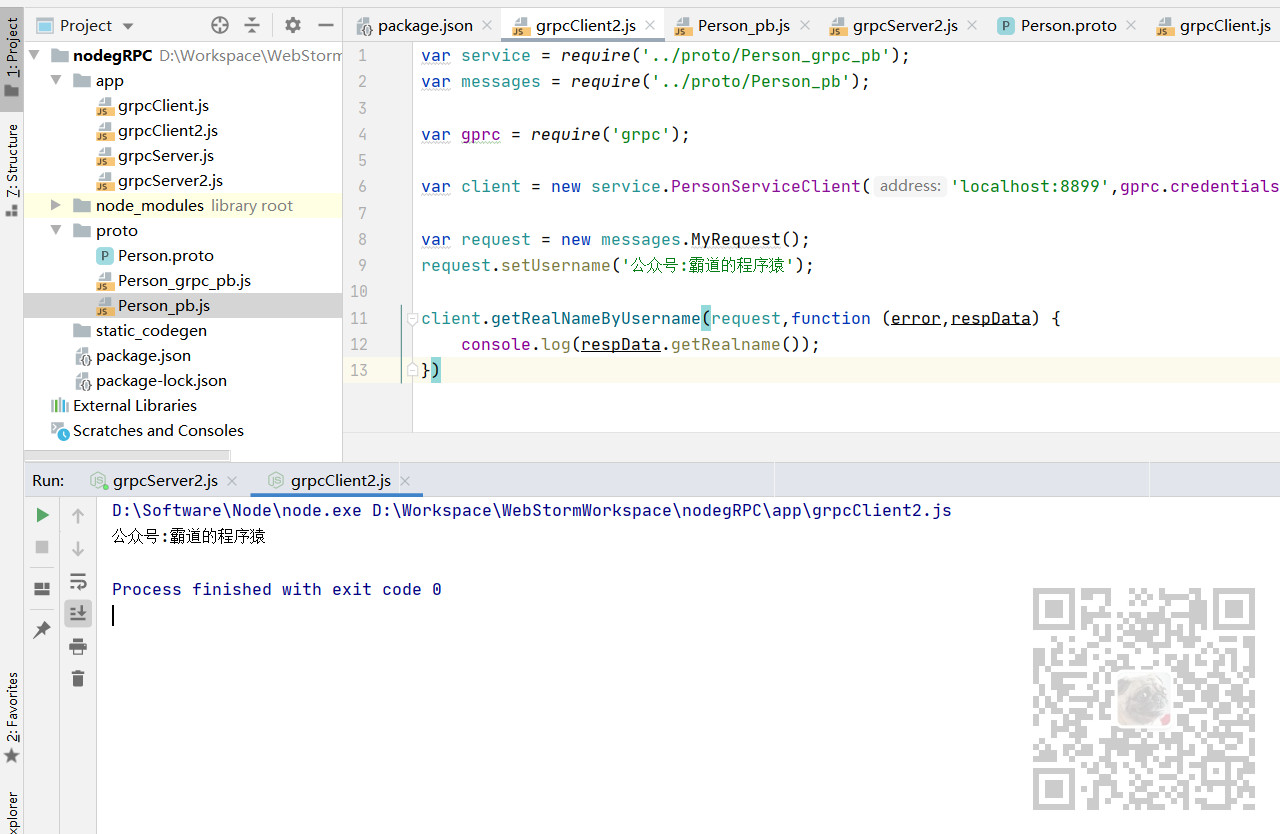Select package-lock.json in project tree
The width and height of the screenshot is (1280, 834).
[x=161, y=380]
